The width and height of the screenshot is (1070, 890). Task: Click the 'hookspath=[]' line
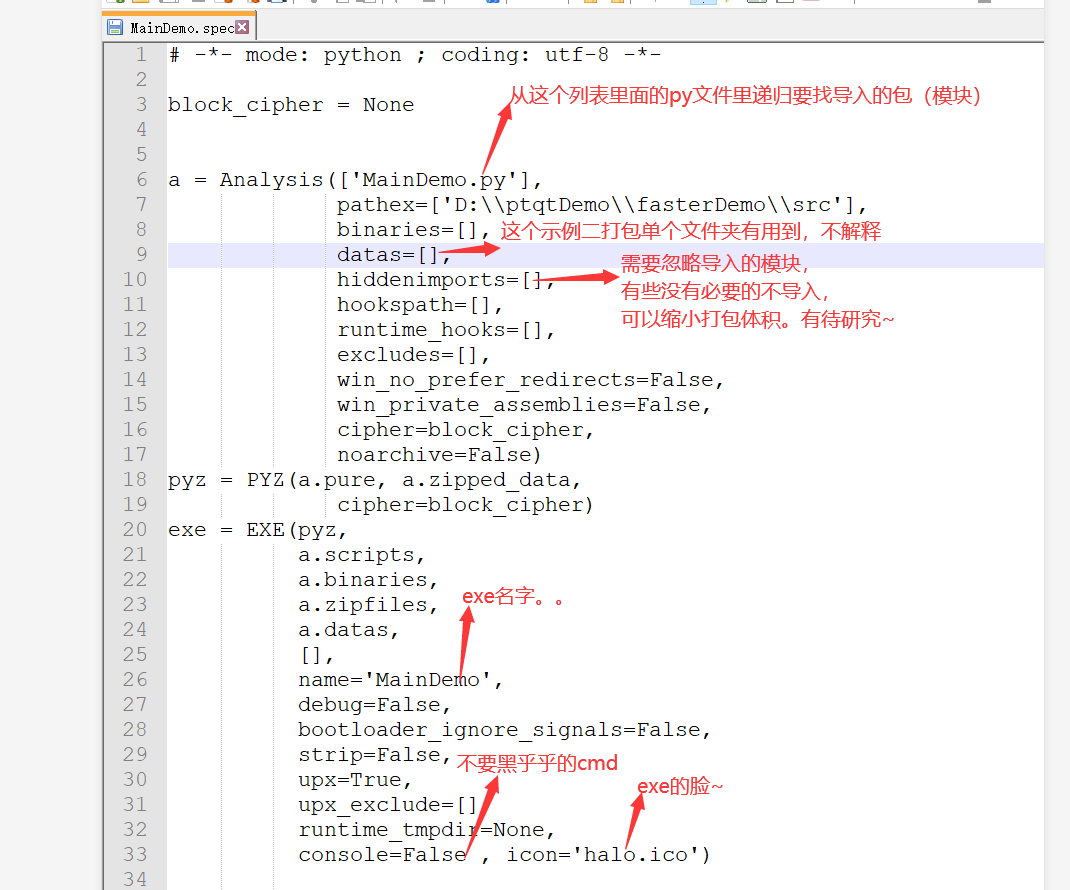(x=420, y=305)
